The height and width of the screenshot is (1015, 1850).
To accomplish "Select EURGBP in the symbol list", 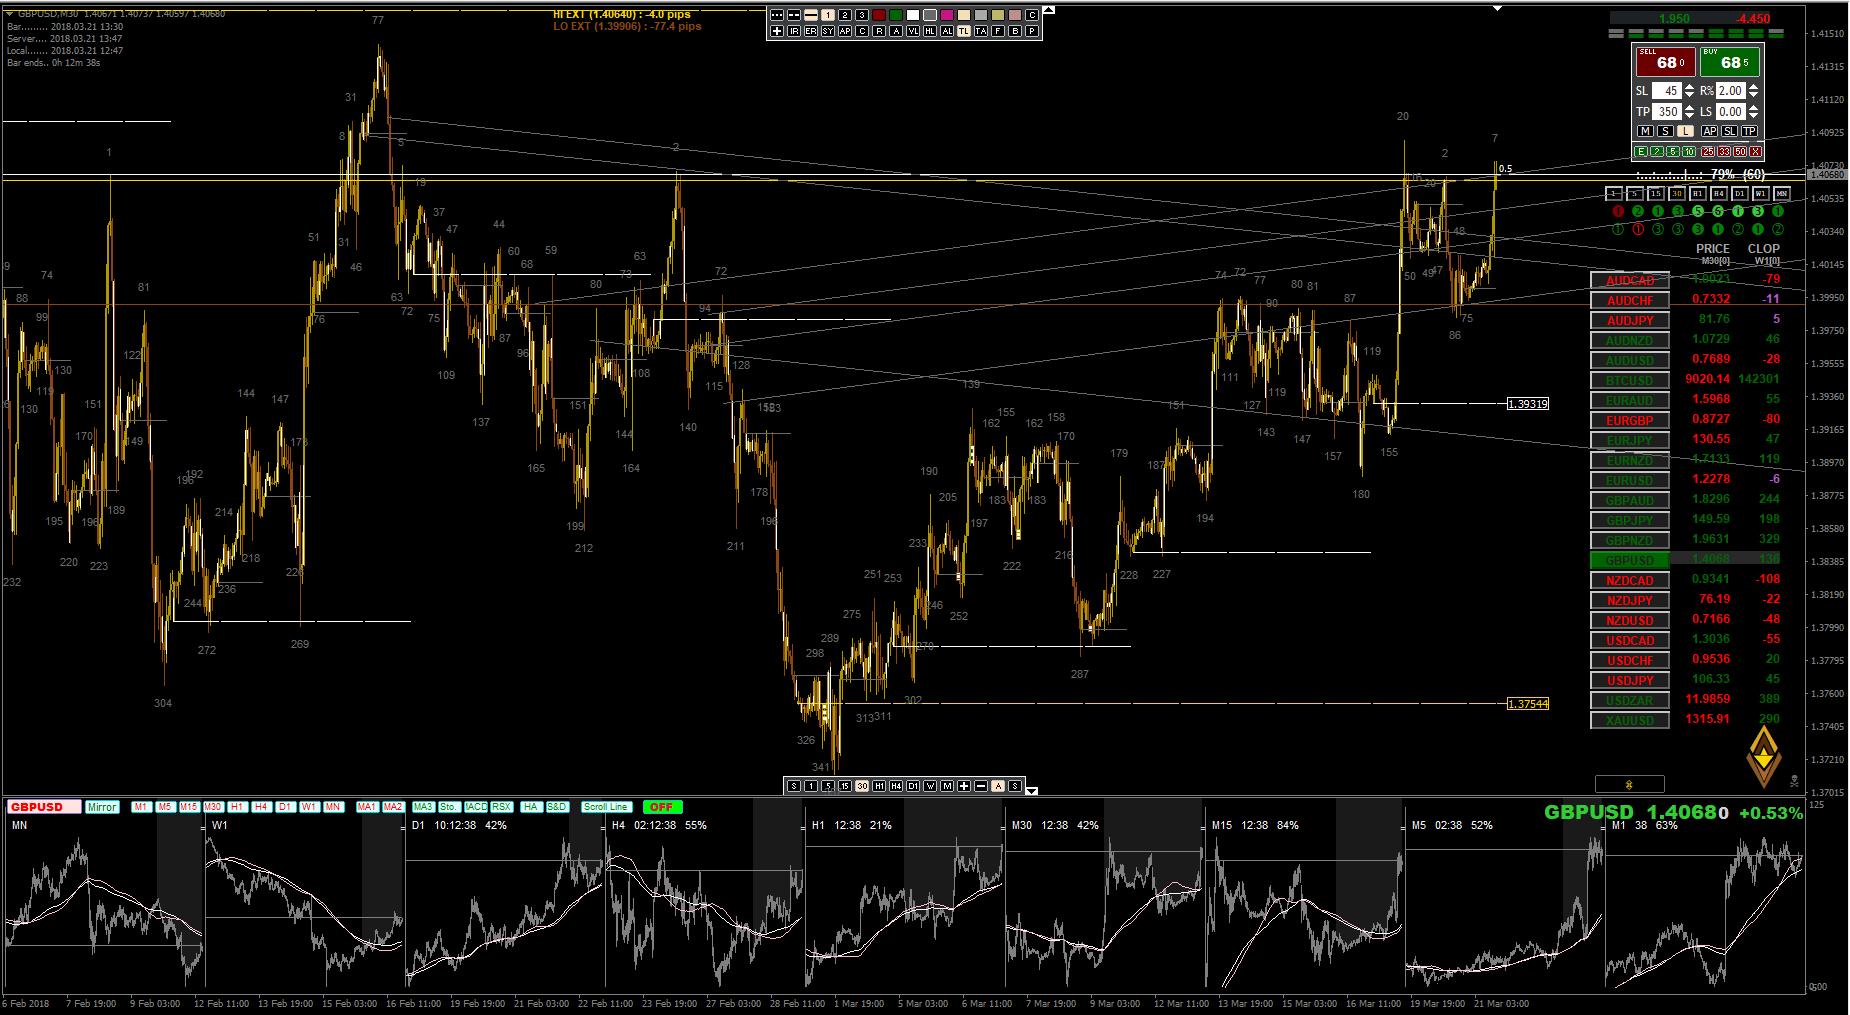I will pyautogui.click(x=1629, y=421).
